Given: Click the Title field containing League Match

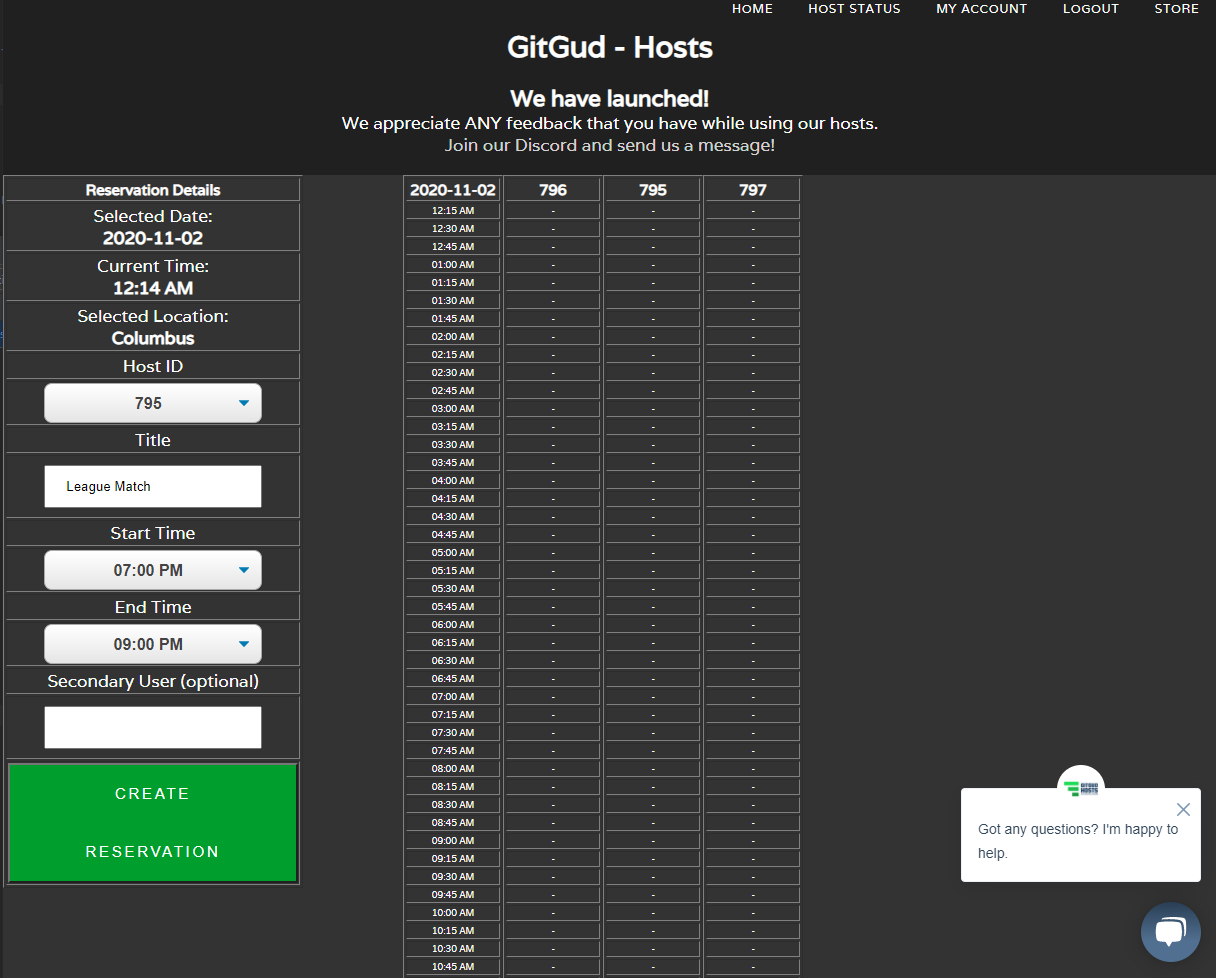Looking at the screenshot, I should [153, 486].
